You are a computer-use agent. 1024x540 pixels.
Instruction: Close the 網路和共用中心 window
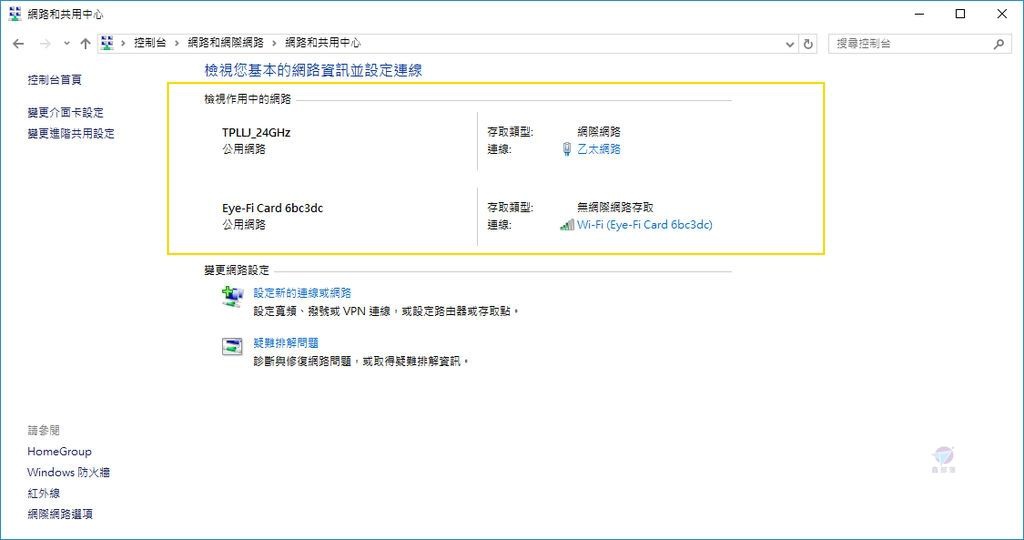pyautogui.click(x=1002, y=14)
